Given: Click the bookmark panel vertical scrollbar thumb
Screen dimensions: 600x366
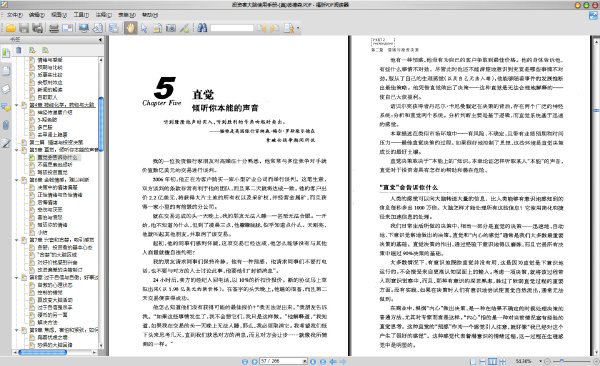Looking at the screenshot, I should pyautogui.click(x=101, y=124).
